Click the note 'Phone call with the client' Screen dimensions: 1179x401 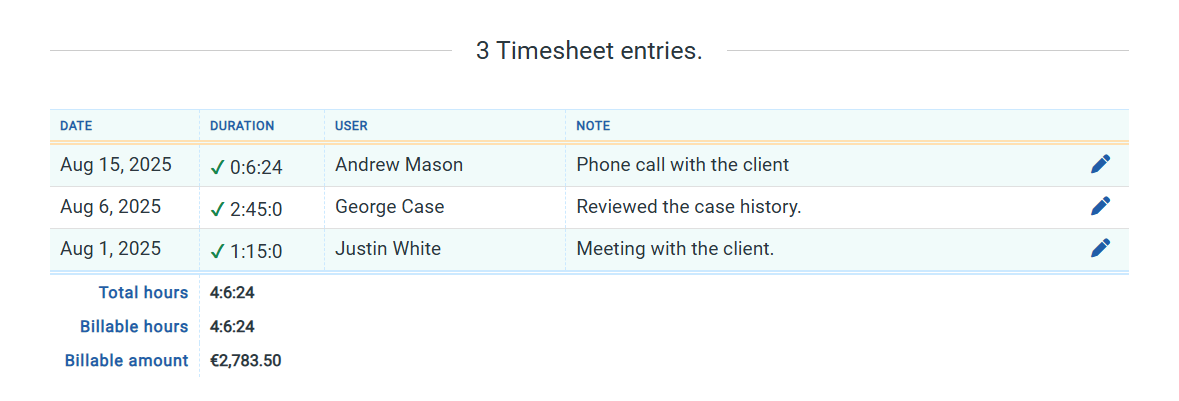coord(683,164)
